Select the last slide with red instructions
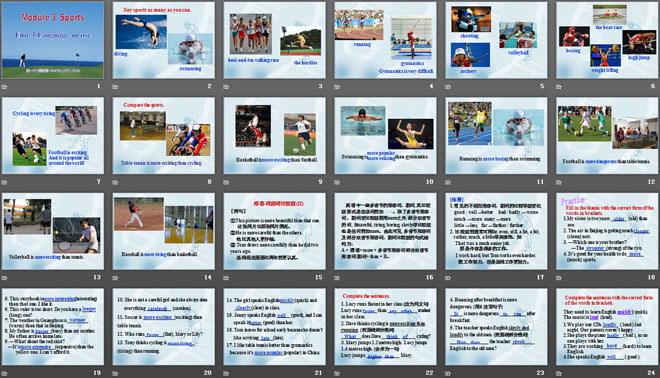 point(607,327)
